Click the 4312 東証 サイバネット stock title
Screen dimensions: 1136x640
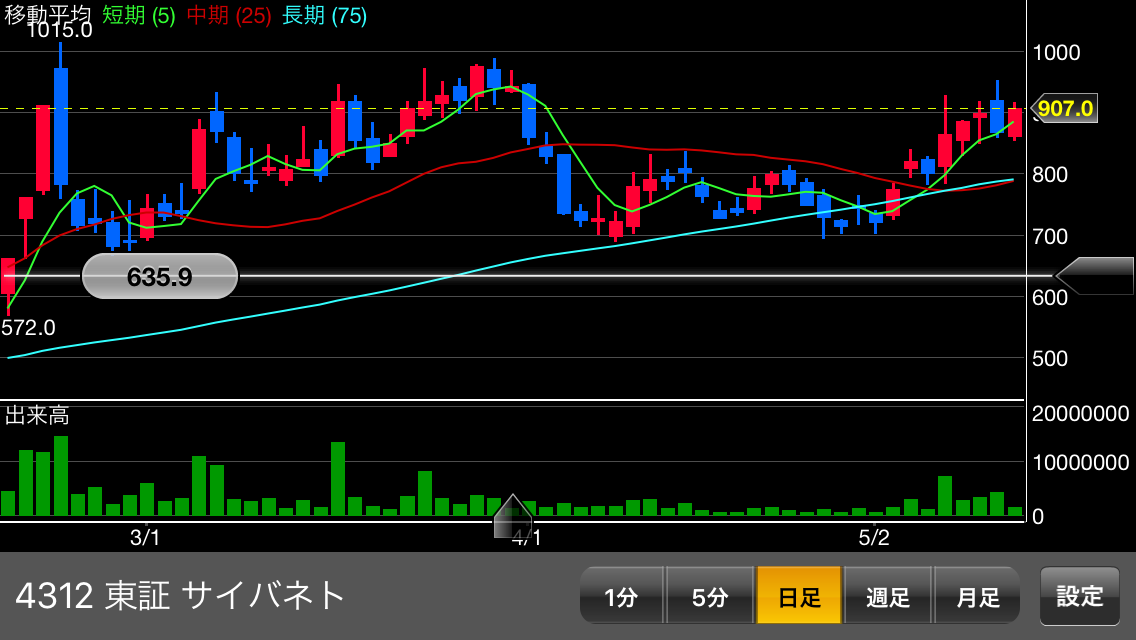click(180, 596)
